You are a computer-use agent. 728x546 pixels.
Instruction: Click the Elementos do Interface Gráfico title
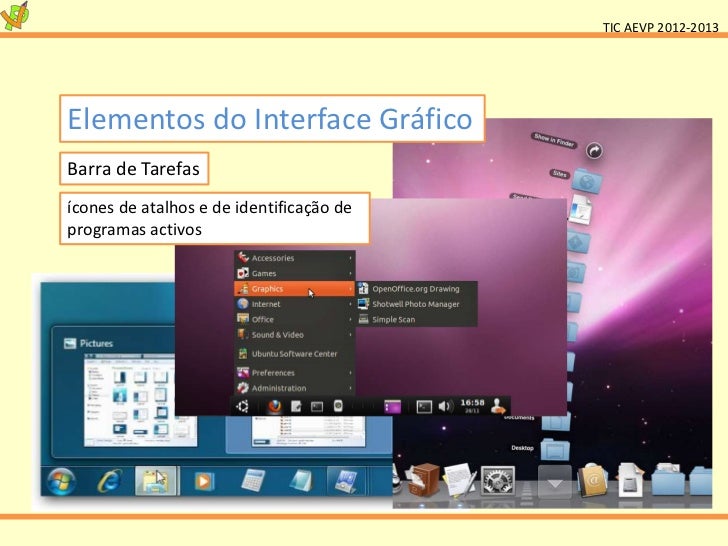pos(270,118)
